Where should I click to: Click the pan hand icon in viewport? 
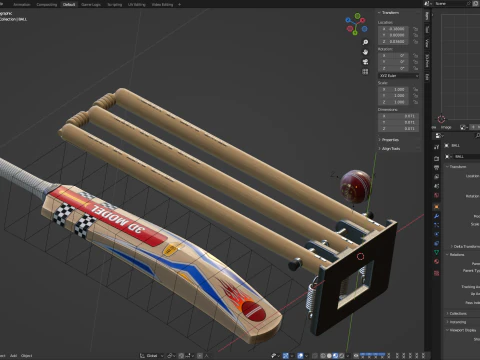365,52
